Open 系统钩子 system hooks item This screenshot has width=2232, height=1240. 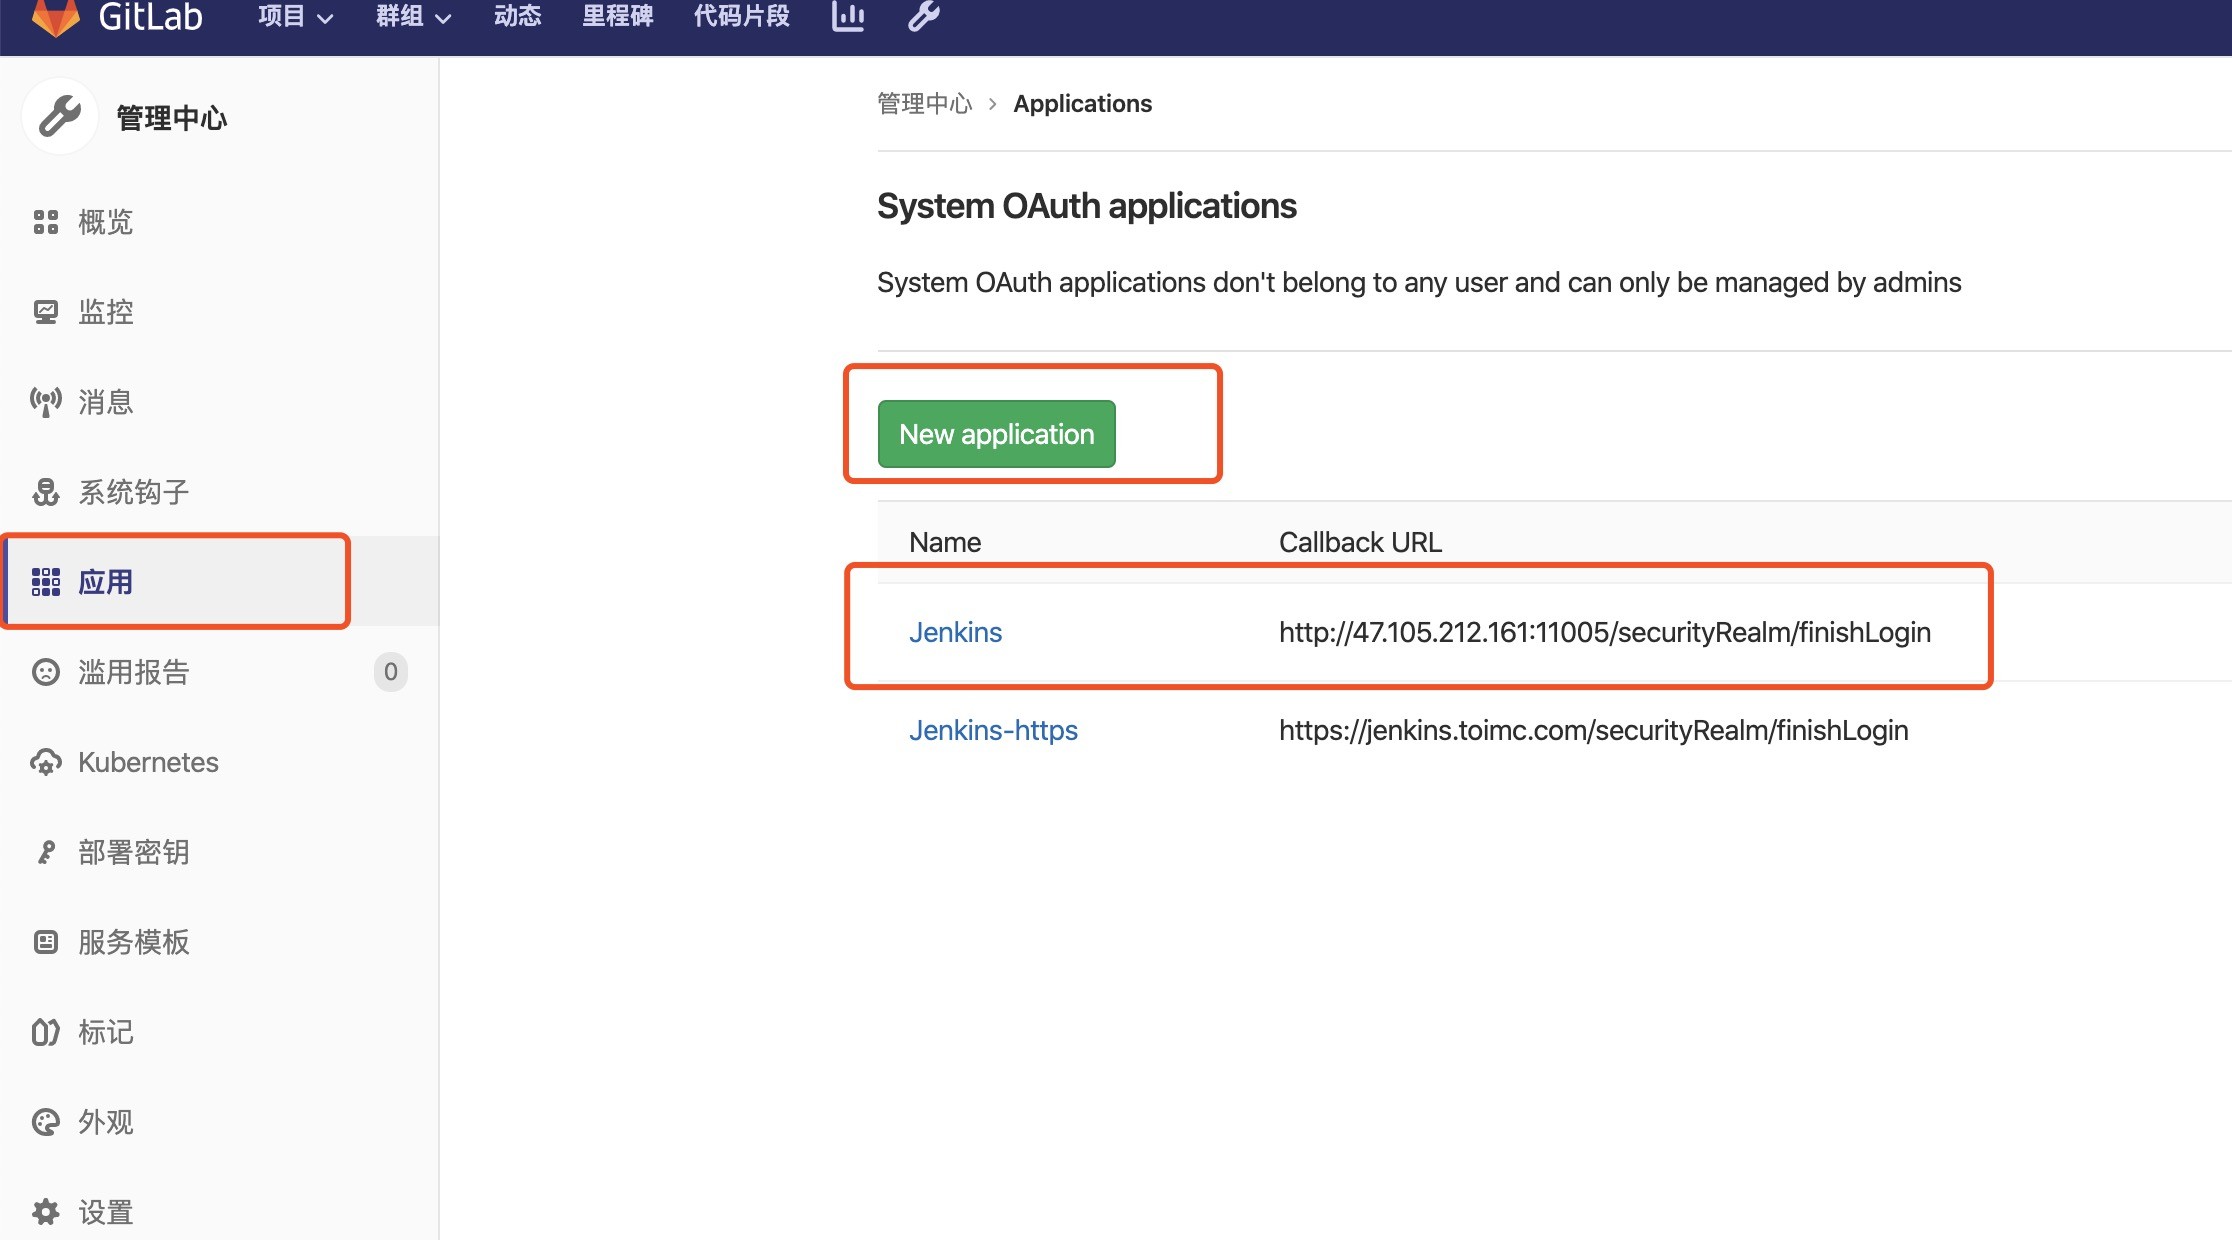132,492
